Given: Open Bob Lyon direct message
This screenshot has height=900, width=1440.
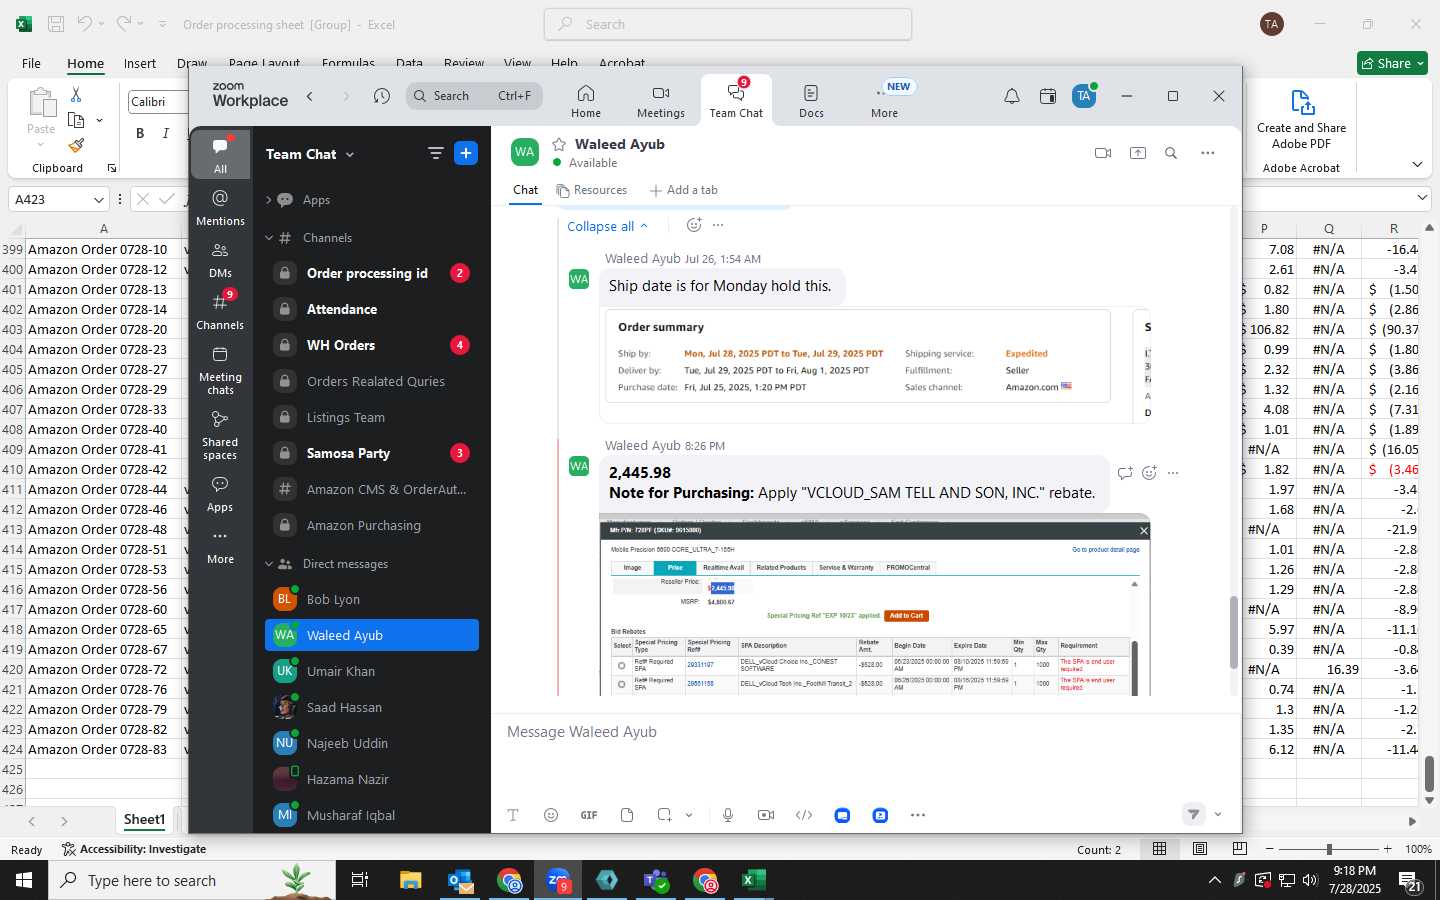Looking at the screenshot, I should pyautogui.click(x=372, y=599).
